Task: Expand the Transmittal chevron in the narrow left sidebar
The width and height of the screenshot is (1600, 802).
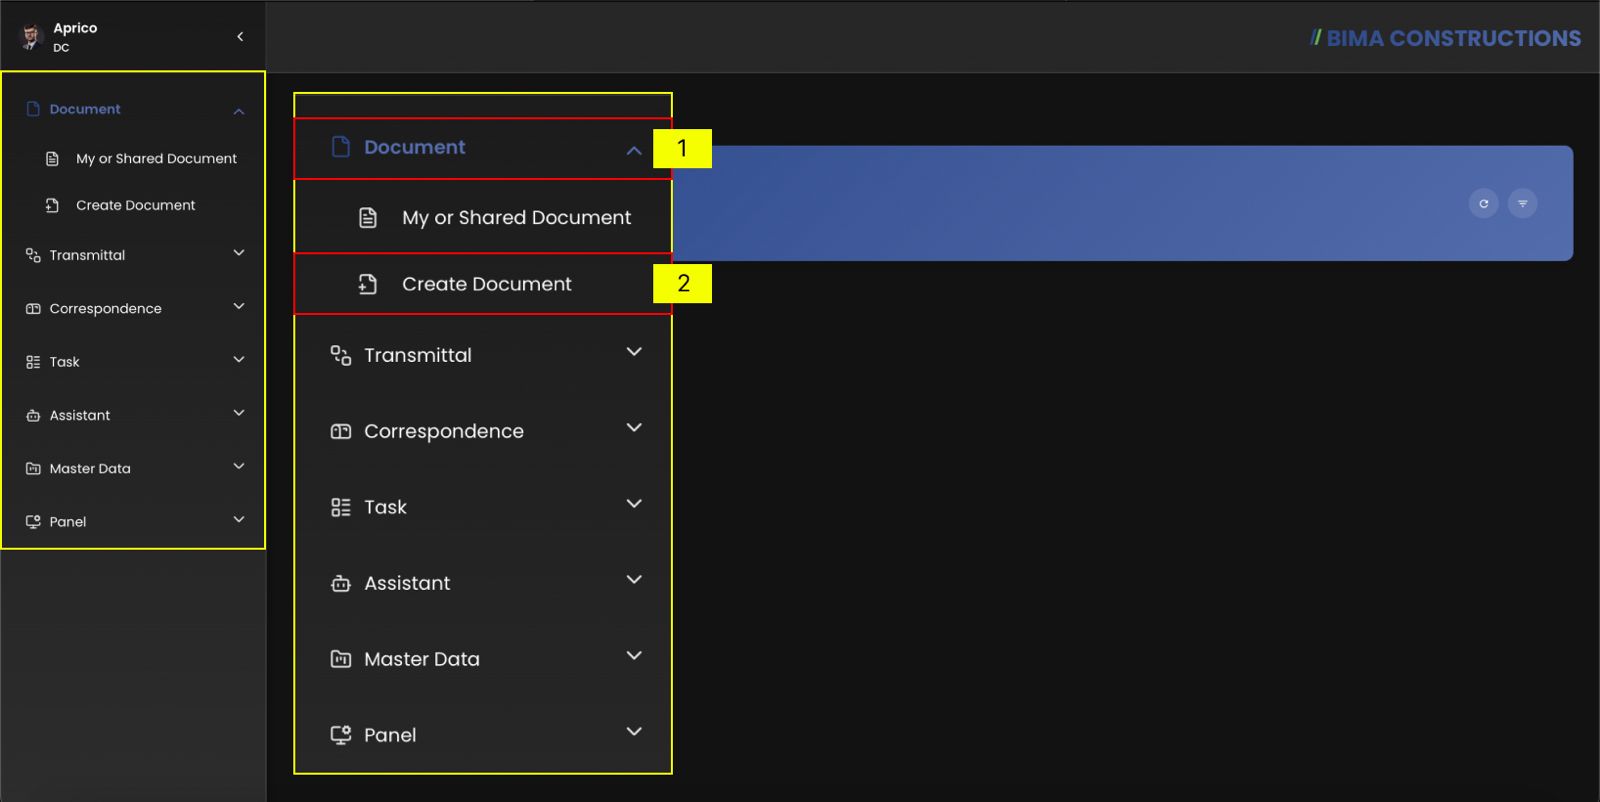Action: tap(239, 253)
